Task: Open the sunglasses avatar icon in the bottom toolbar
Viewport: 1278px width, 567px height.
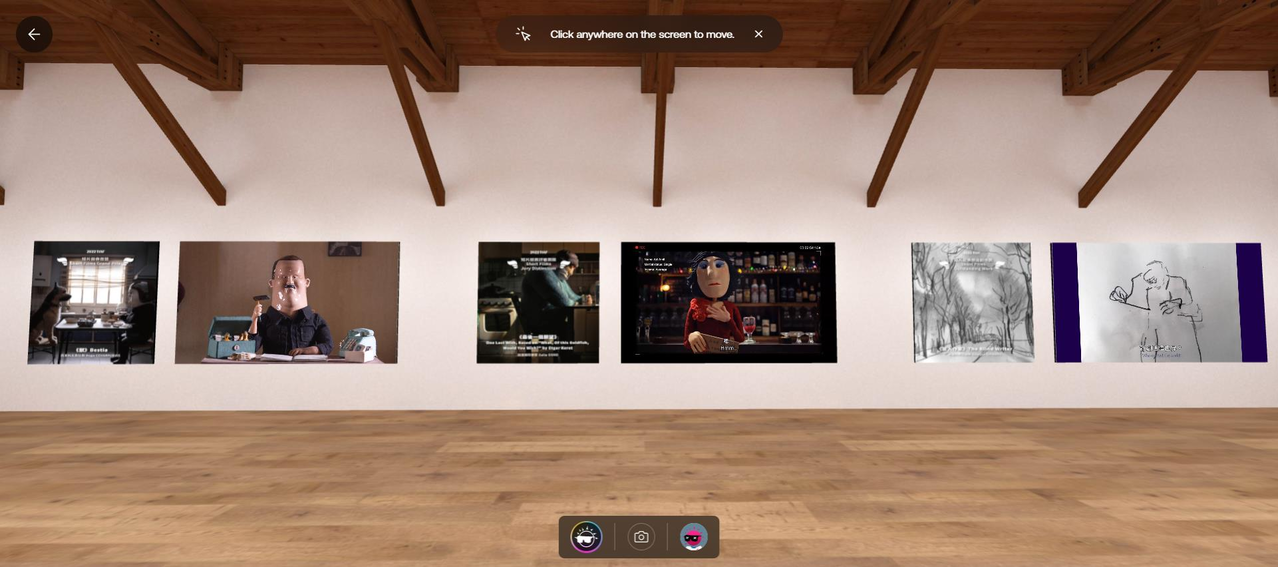Action: click(x=586, y=537)
